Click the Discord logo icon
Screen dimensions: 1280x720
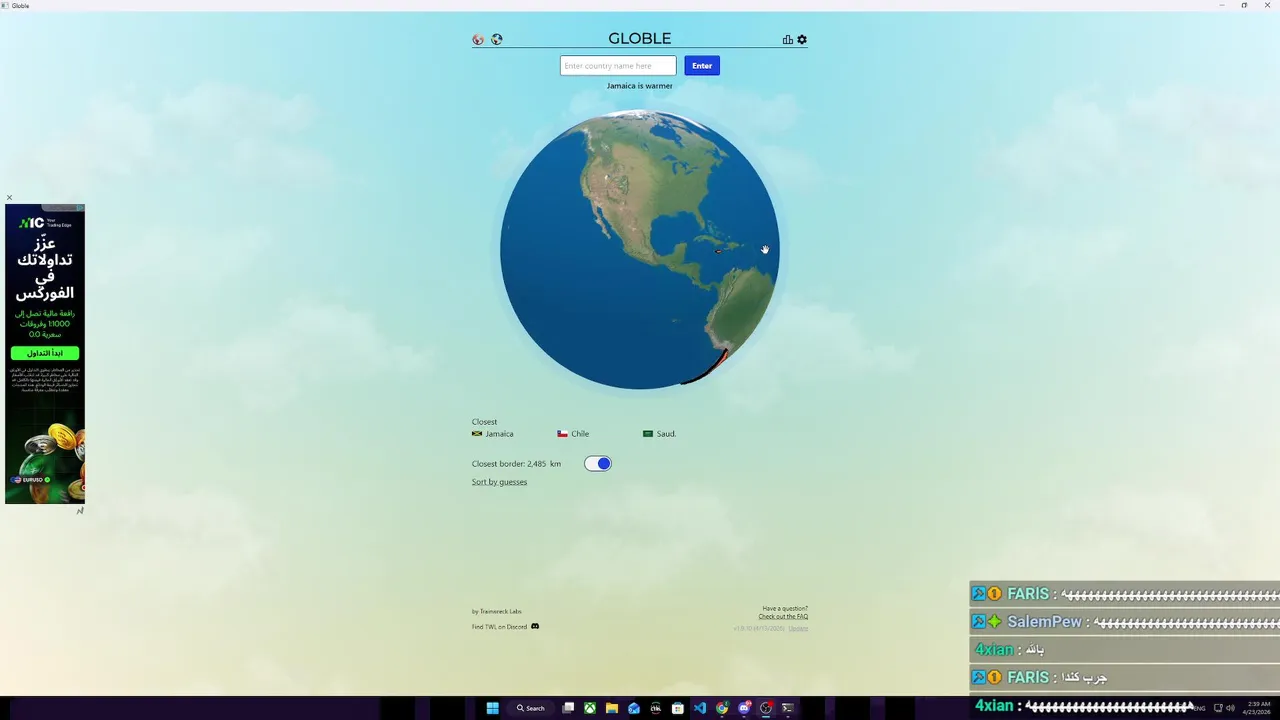click(x=535, y=627)
